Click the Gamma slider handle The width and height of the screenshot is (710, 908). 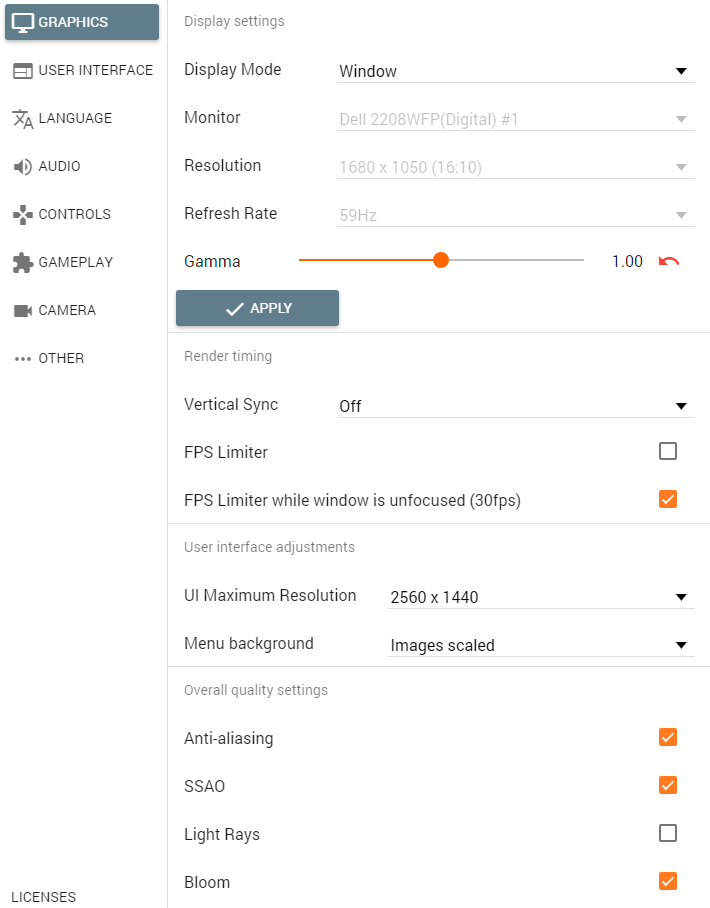coord(441,261)
